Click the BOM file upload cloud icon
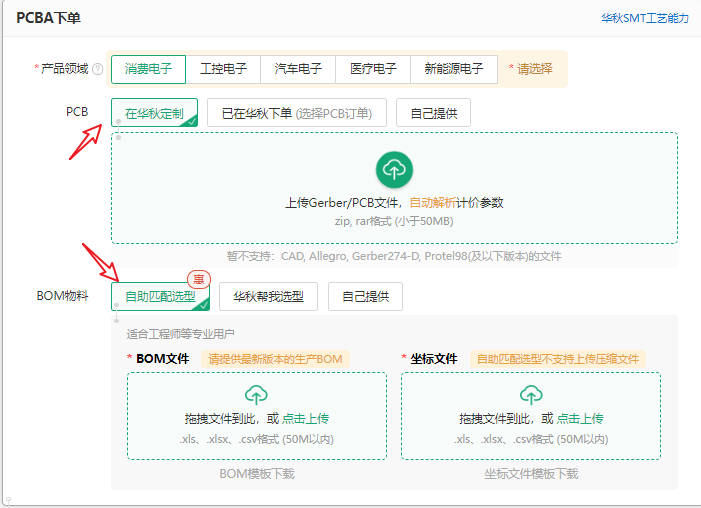This screenshot has width=701, height=508. pos(256,394)
